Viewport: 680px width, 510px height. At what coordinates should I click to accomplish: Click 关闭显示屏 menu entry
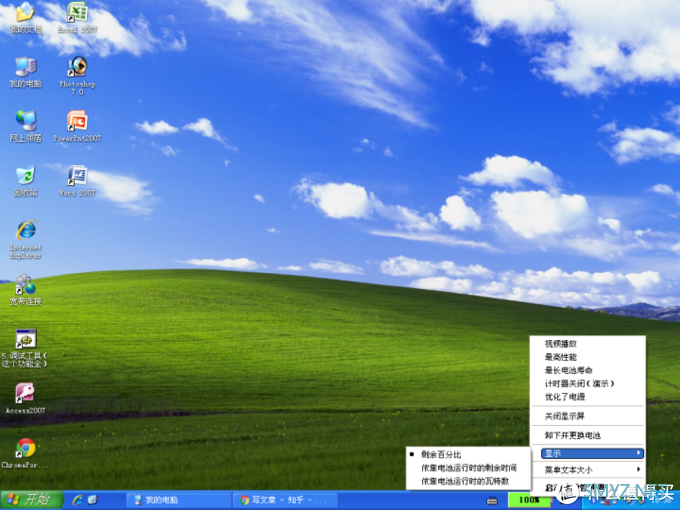[588, 416]
